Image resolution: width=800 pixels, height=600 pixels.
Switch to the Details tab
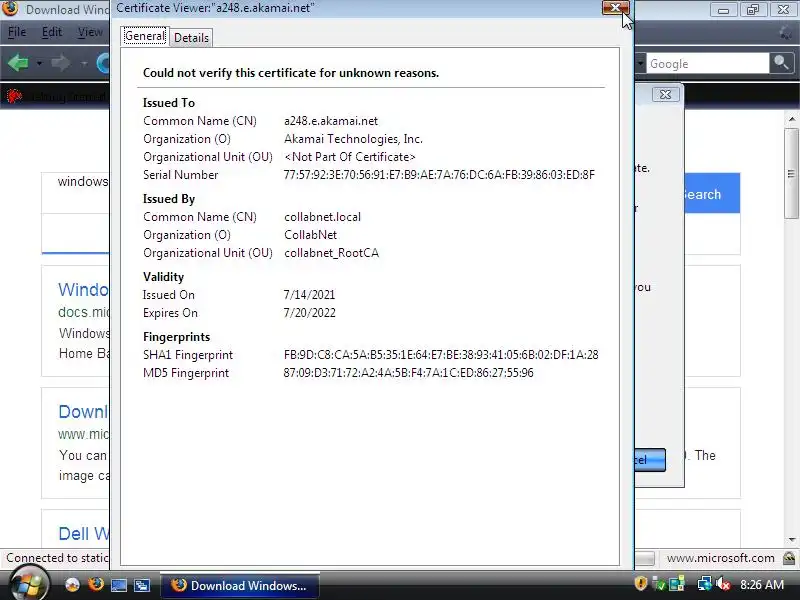coord(191,37)
